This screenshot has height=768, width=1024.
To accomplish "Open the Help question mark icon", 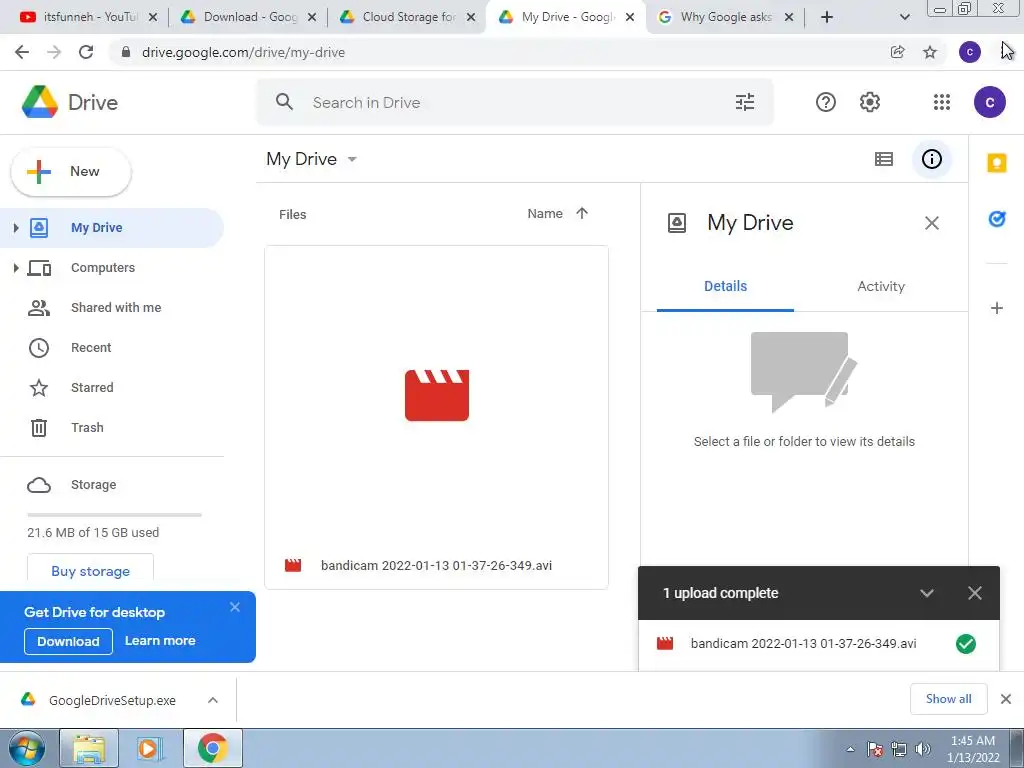I will [x=825, y=102].
